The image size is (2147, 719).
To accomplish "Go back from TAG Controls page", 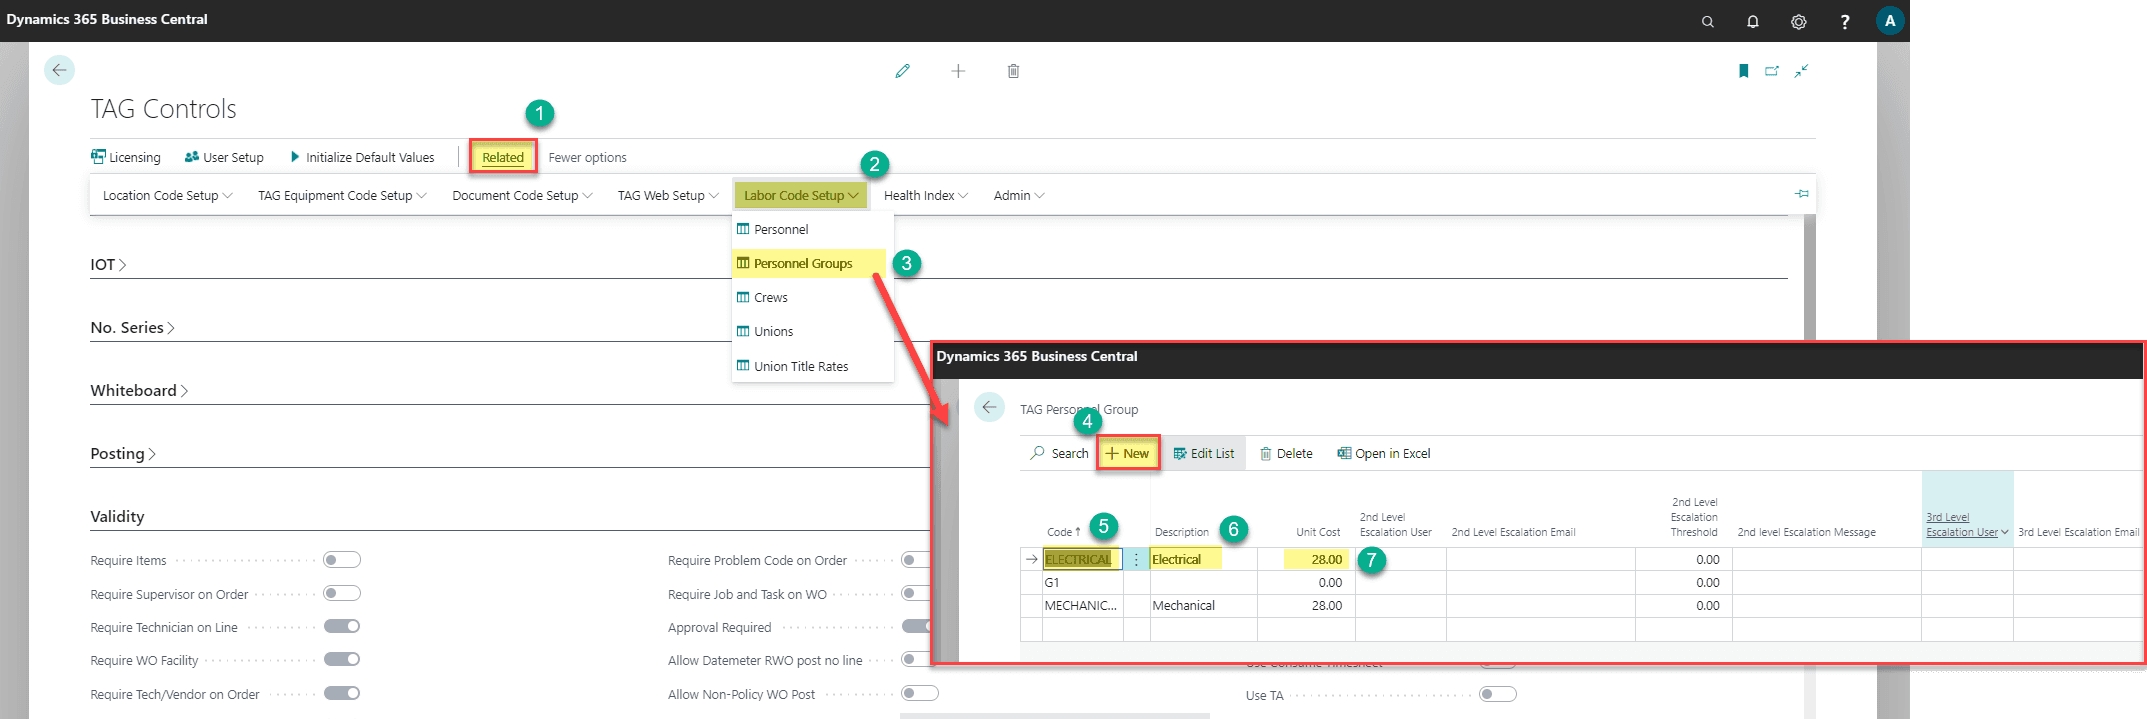I will [x=59, y=70].
